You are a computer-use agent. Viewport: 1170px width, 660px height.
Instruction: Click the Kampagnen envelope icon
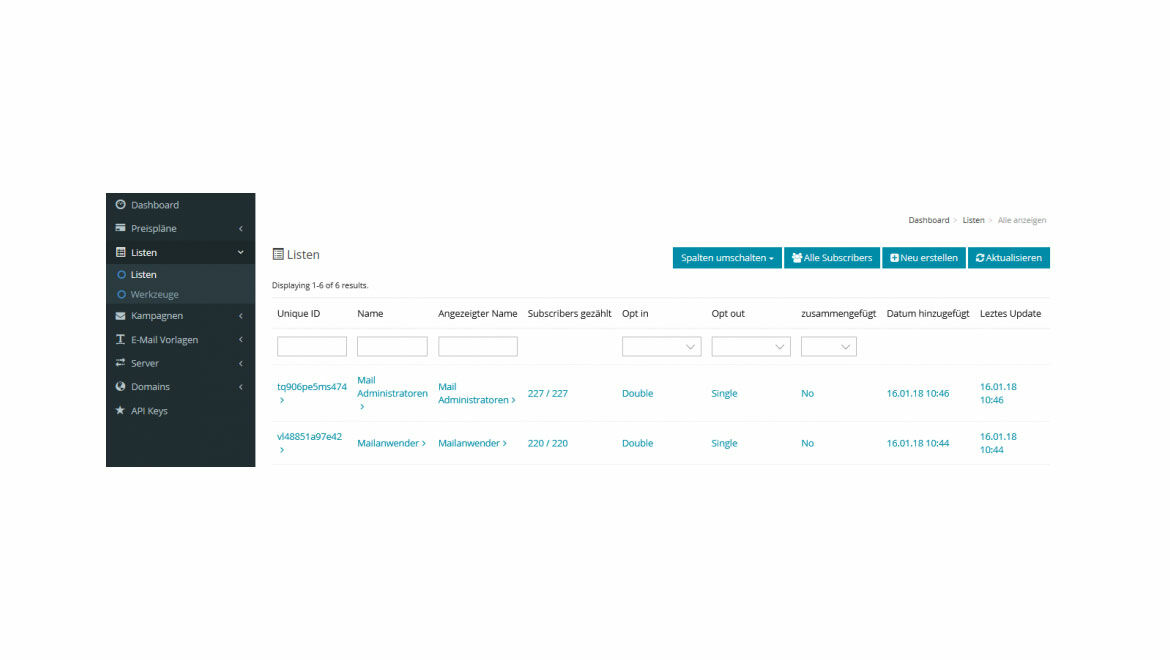(120, 315)
